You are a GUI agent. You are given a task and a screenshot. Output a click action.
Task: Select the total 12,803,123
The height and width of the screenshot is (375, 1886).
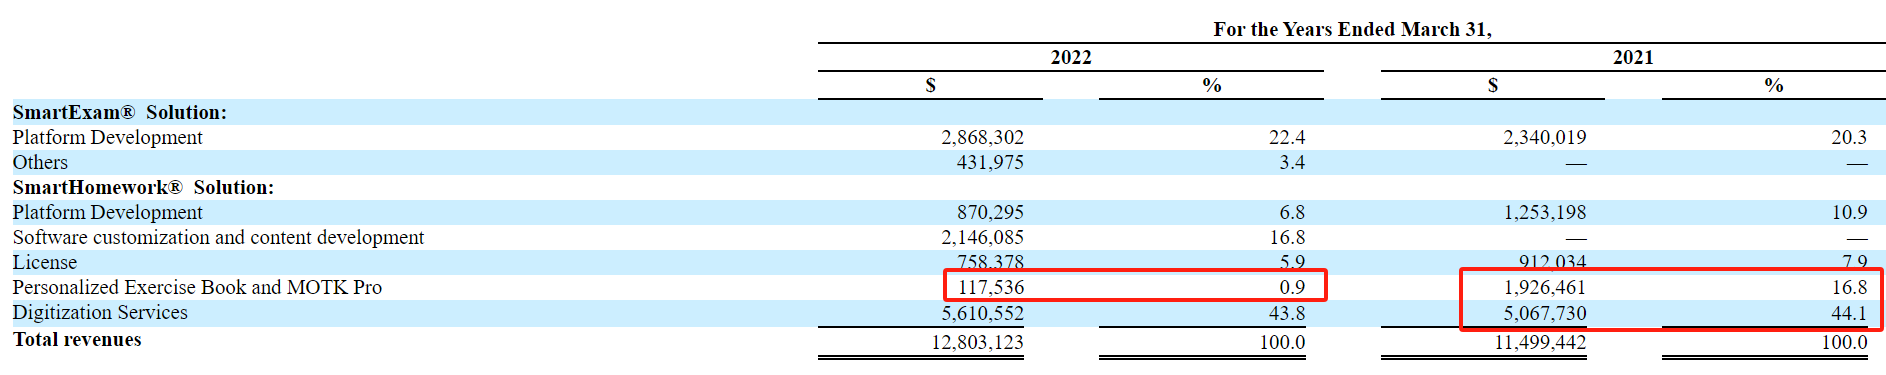pos(977,342)
